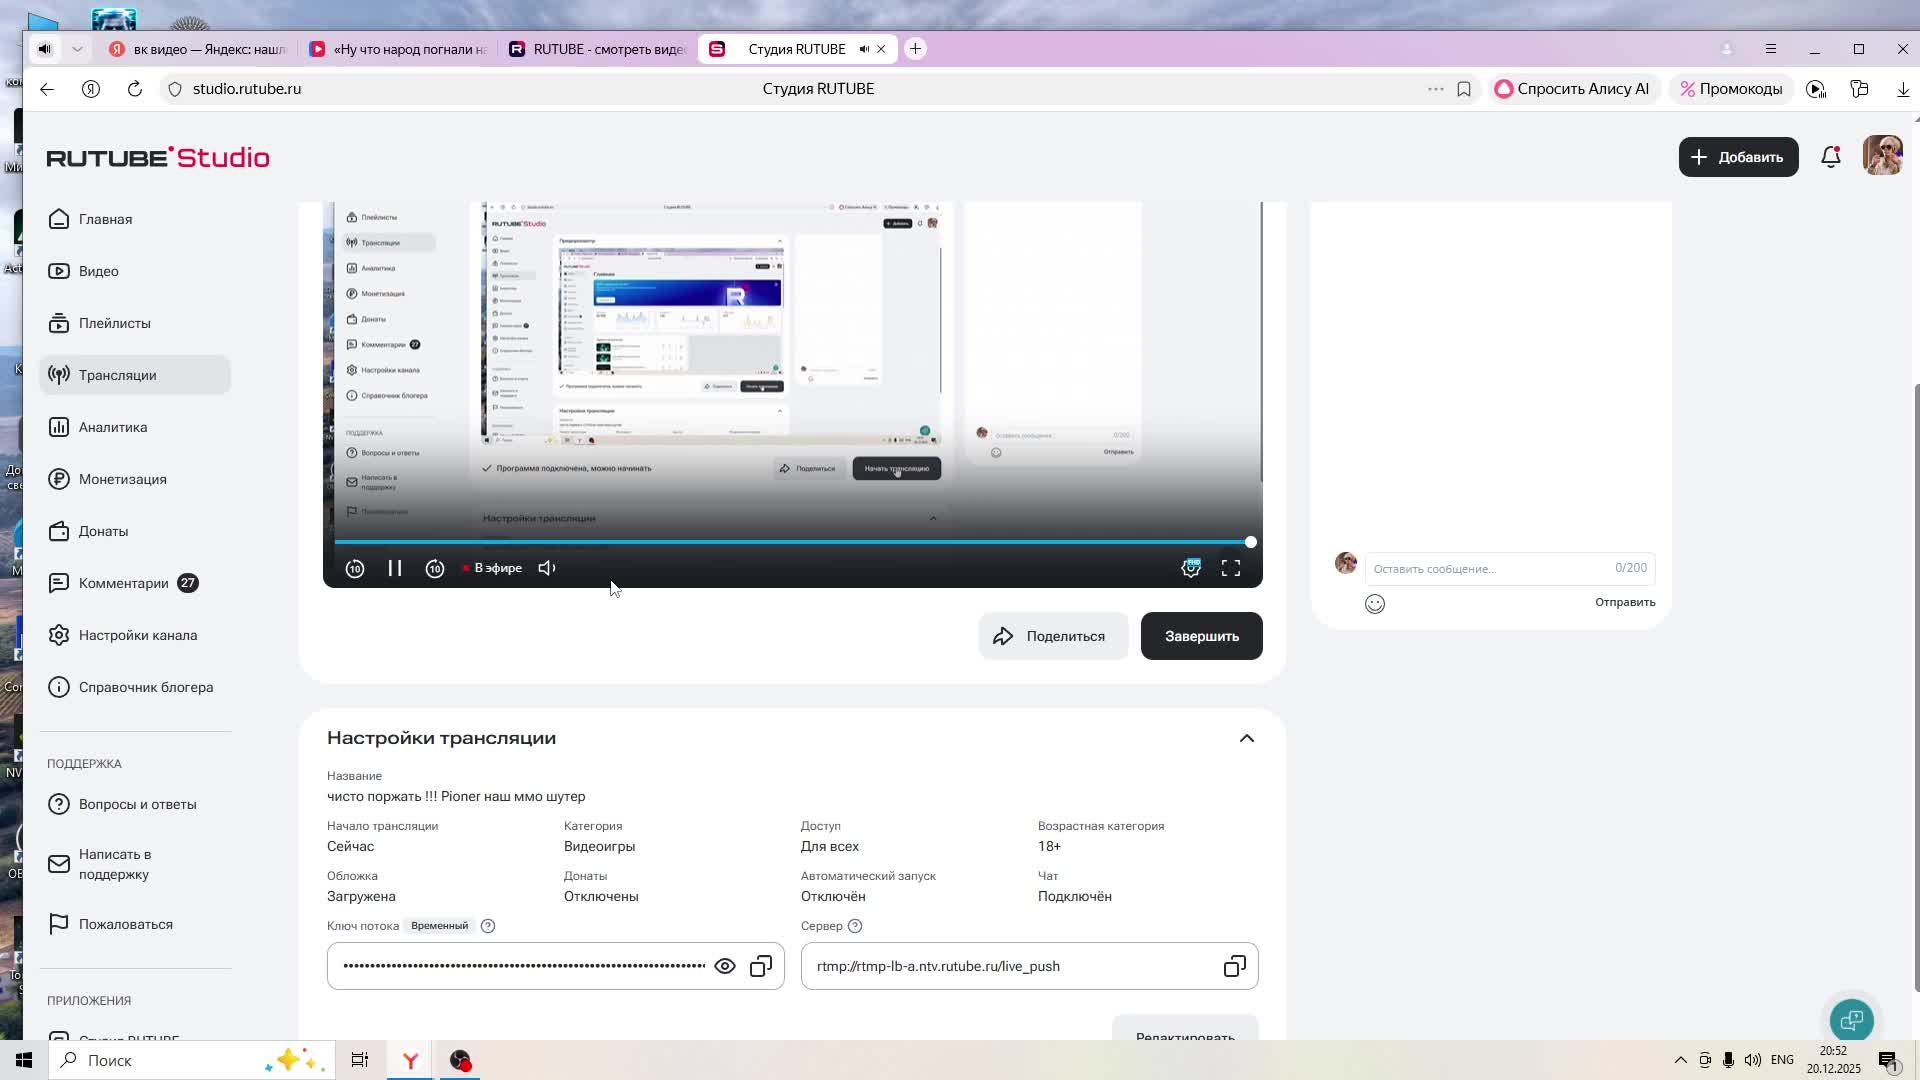Open player quality settings gear
Image resolution: width=1920 pixels, height=1080 pixels.
1190,568
